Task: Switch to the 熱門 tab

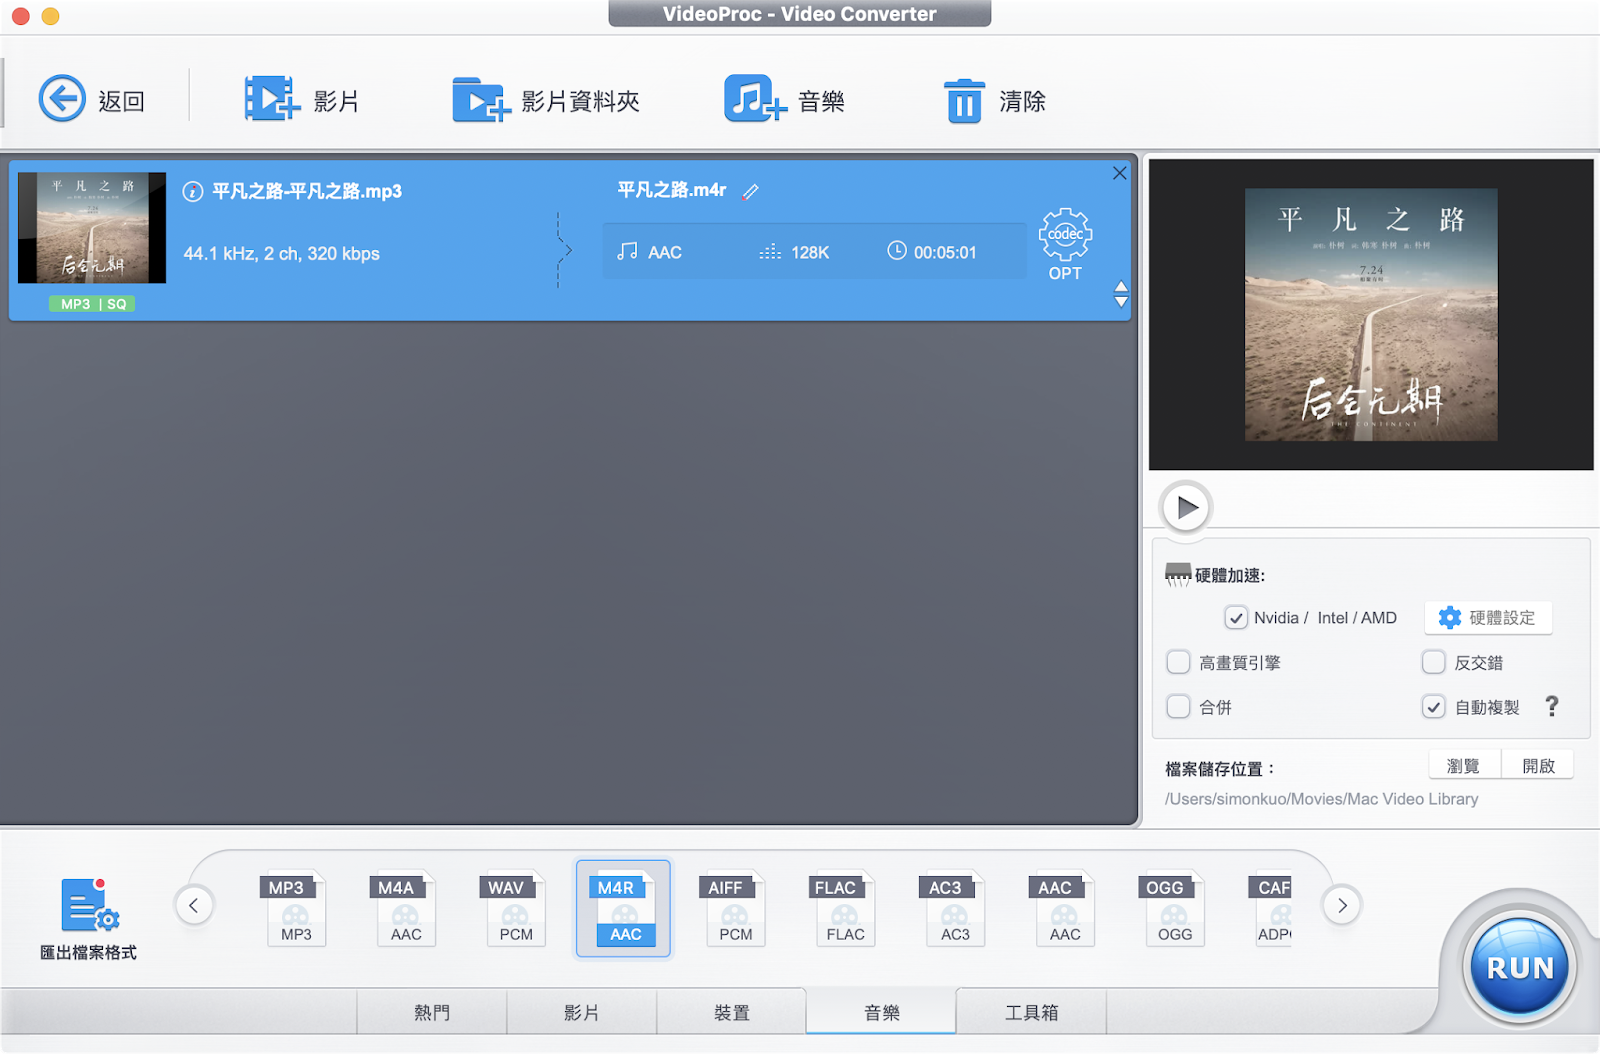Action: pyautogui.click(x=432, y=1012)
